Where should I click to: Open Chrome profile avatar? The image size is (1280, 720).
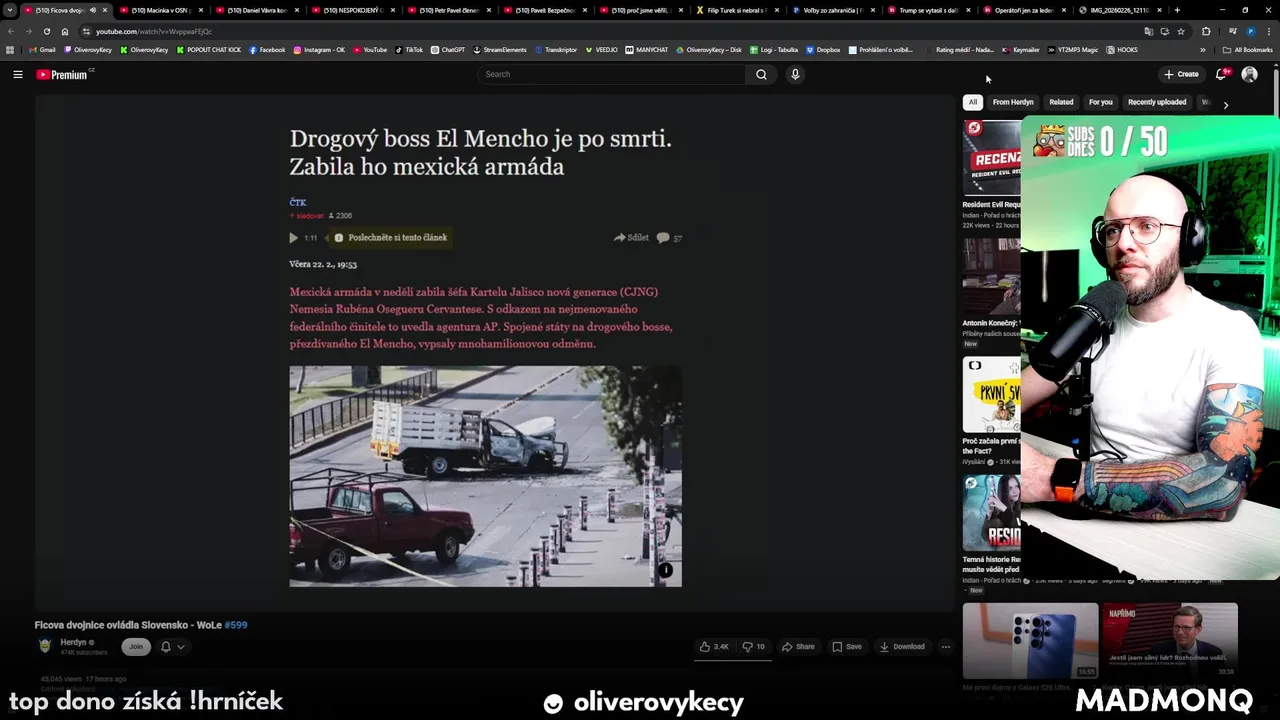click(x=1250, y=31)
